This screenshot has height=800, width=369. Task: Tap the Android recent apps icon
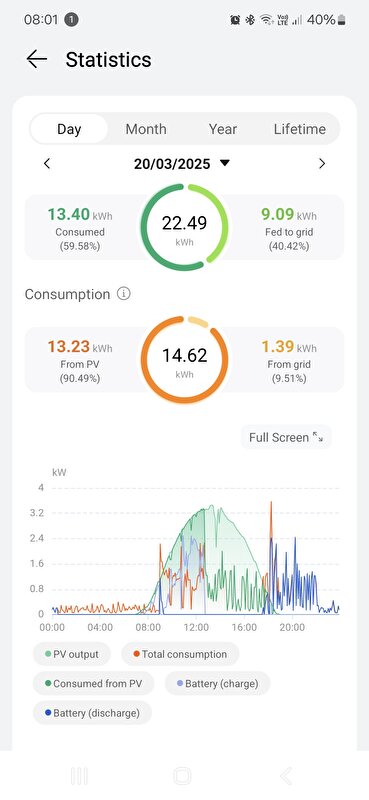tap(79, 776)
